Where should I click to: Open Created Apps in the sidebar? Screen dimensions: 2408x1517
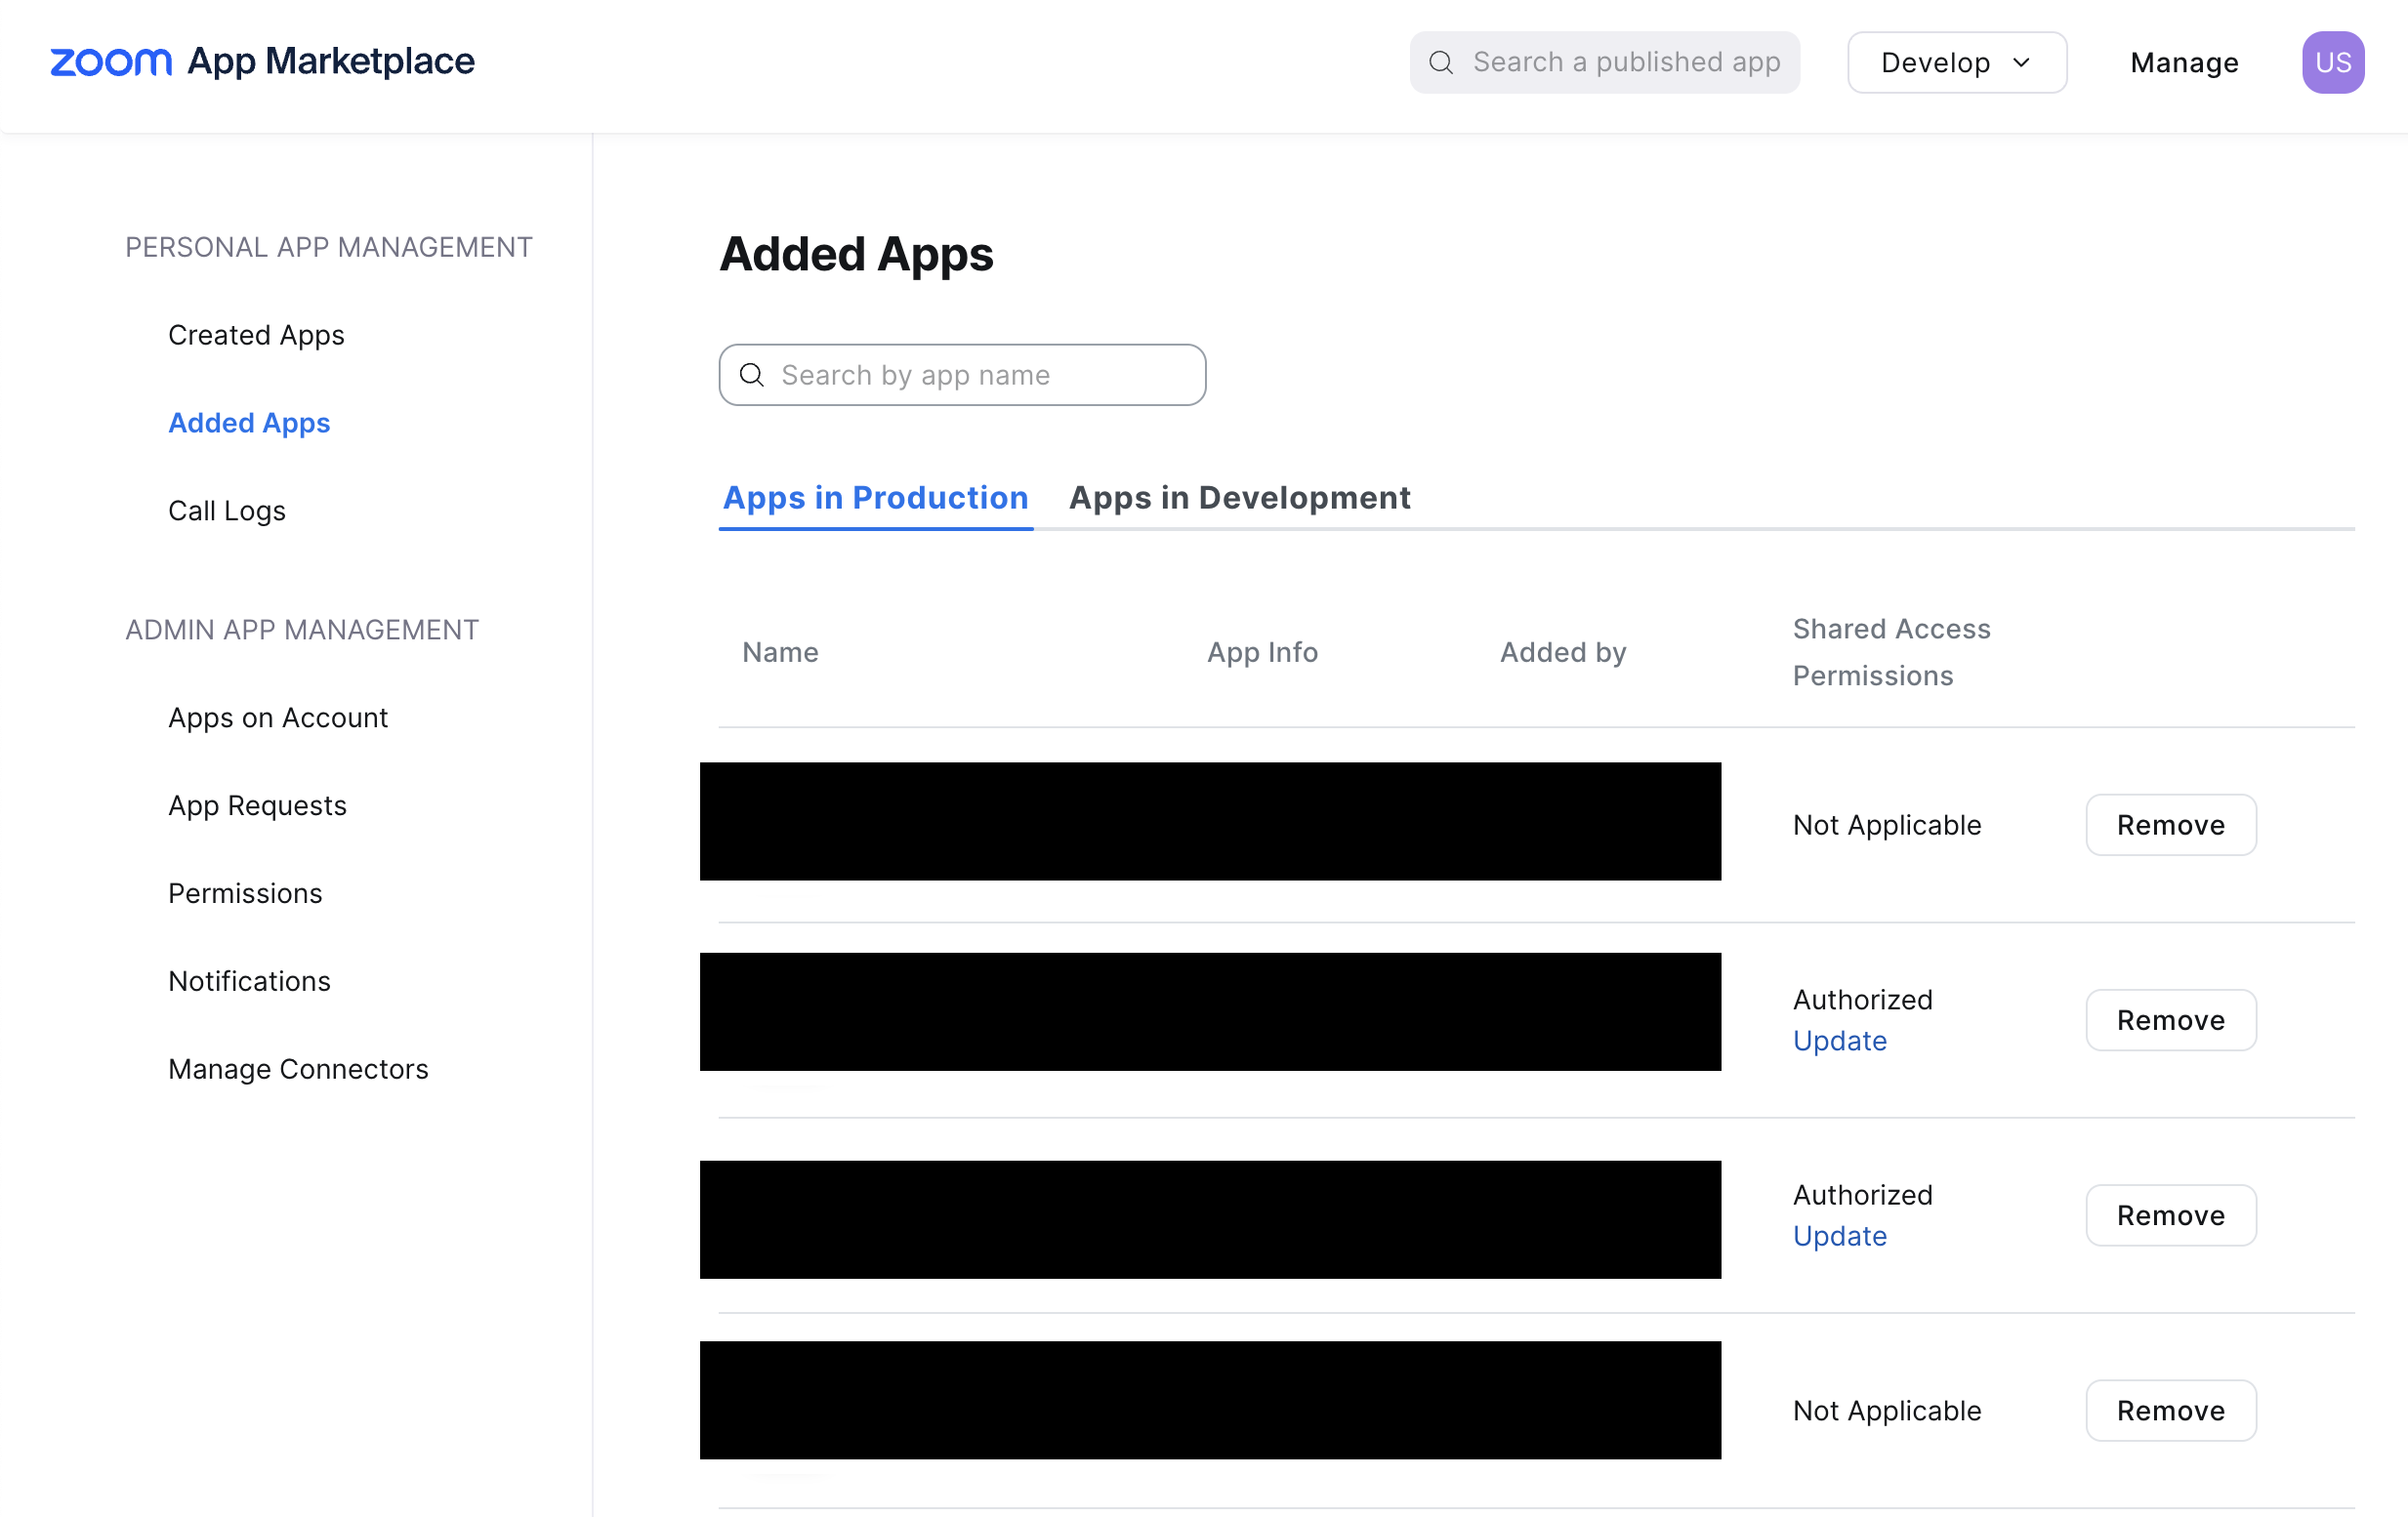256,335
